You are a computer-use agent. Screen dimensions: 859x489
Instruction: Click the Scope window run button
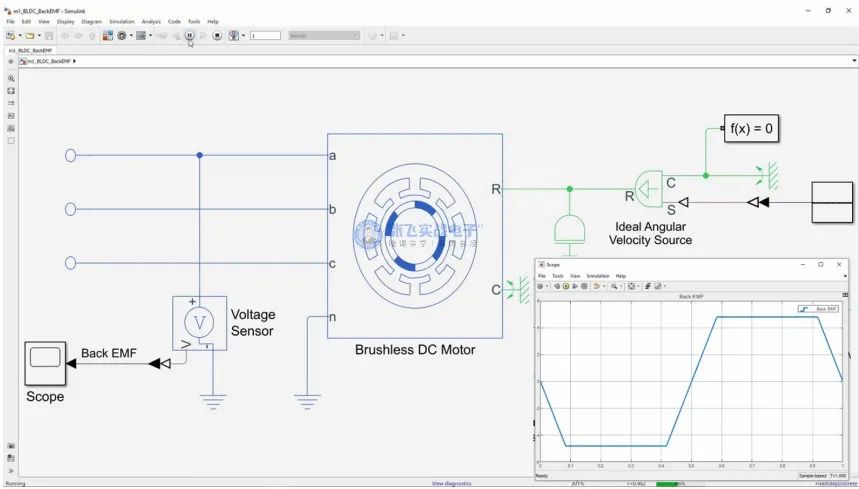(x=566, y=286)
